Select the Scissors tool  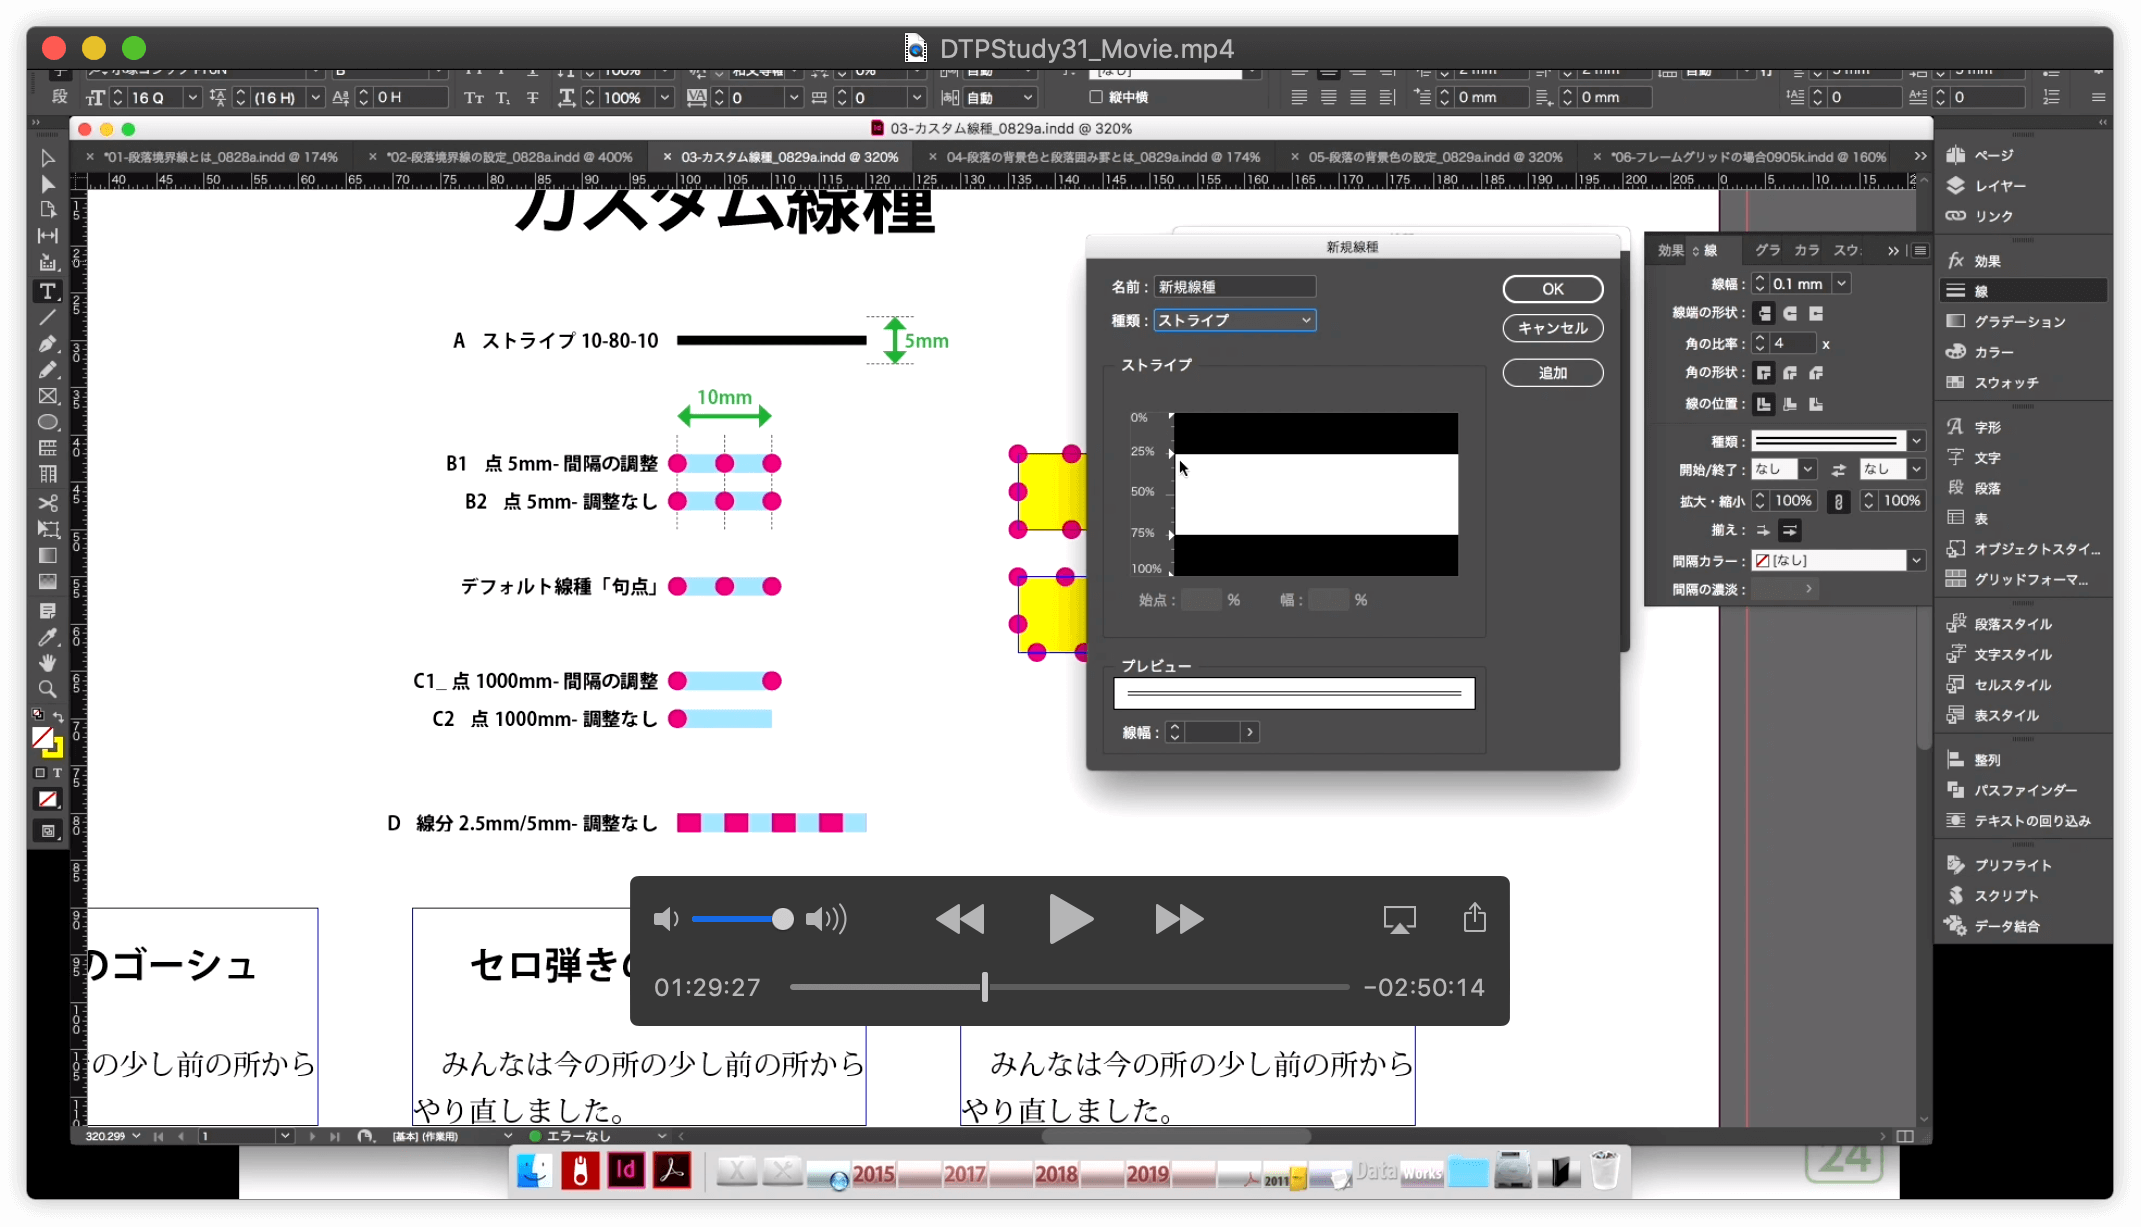tap(47, 502)
